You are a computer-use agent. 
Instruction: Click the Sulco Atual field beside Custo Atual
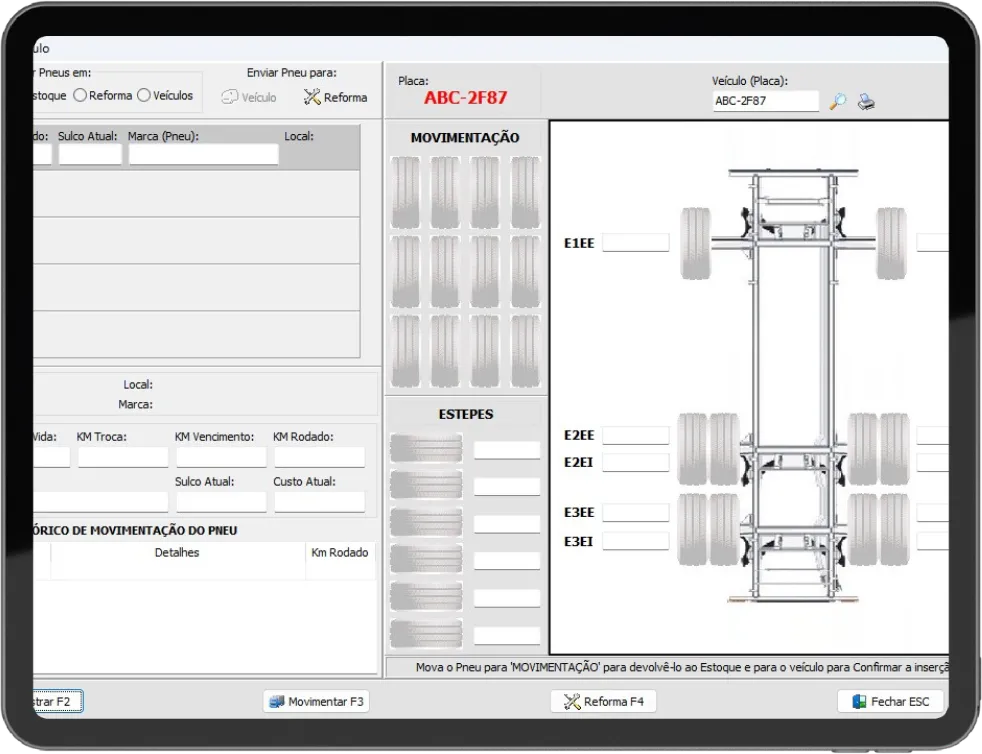[221, 502]
